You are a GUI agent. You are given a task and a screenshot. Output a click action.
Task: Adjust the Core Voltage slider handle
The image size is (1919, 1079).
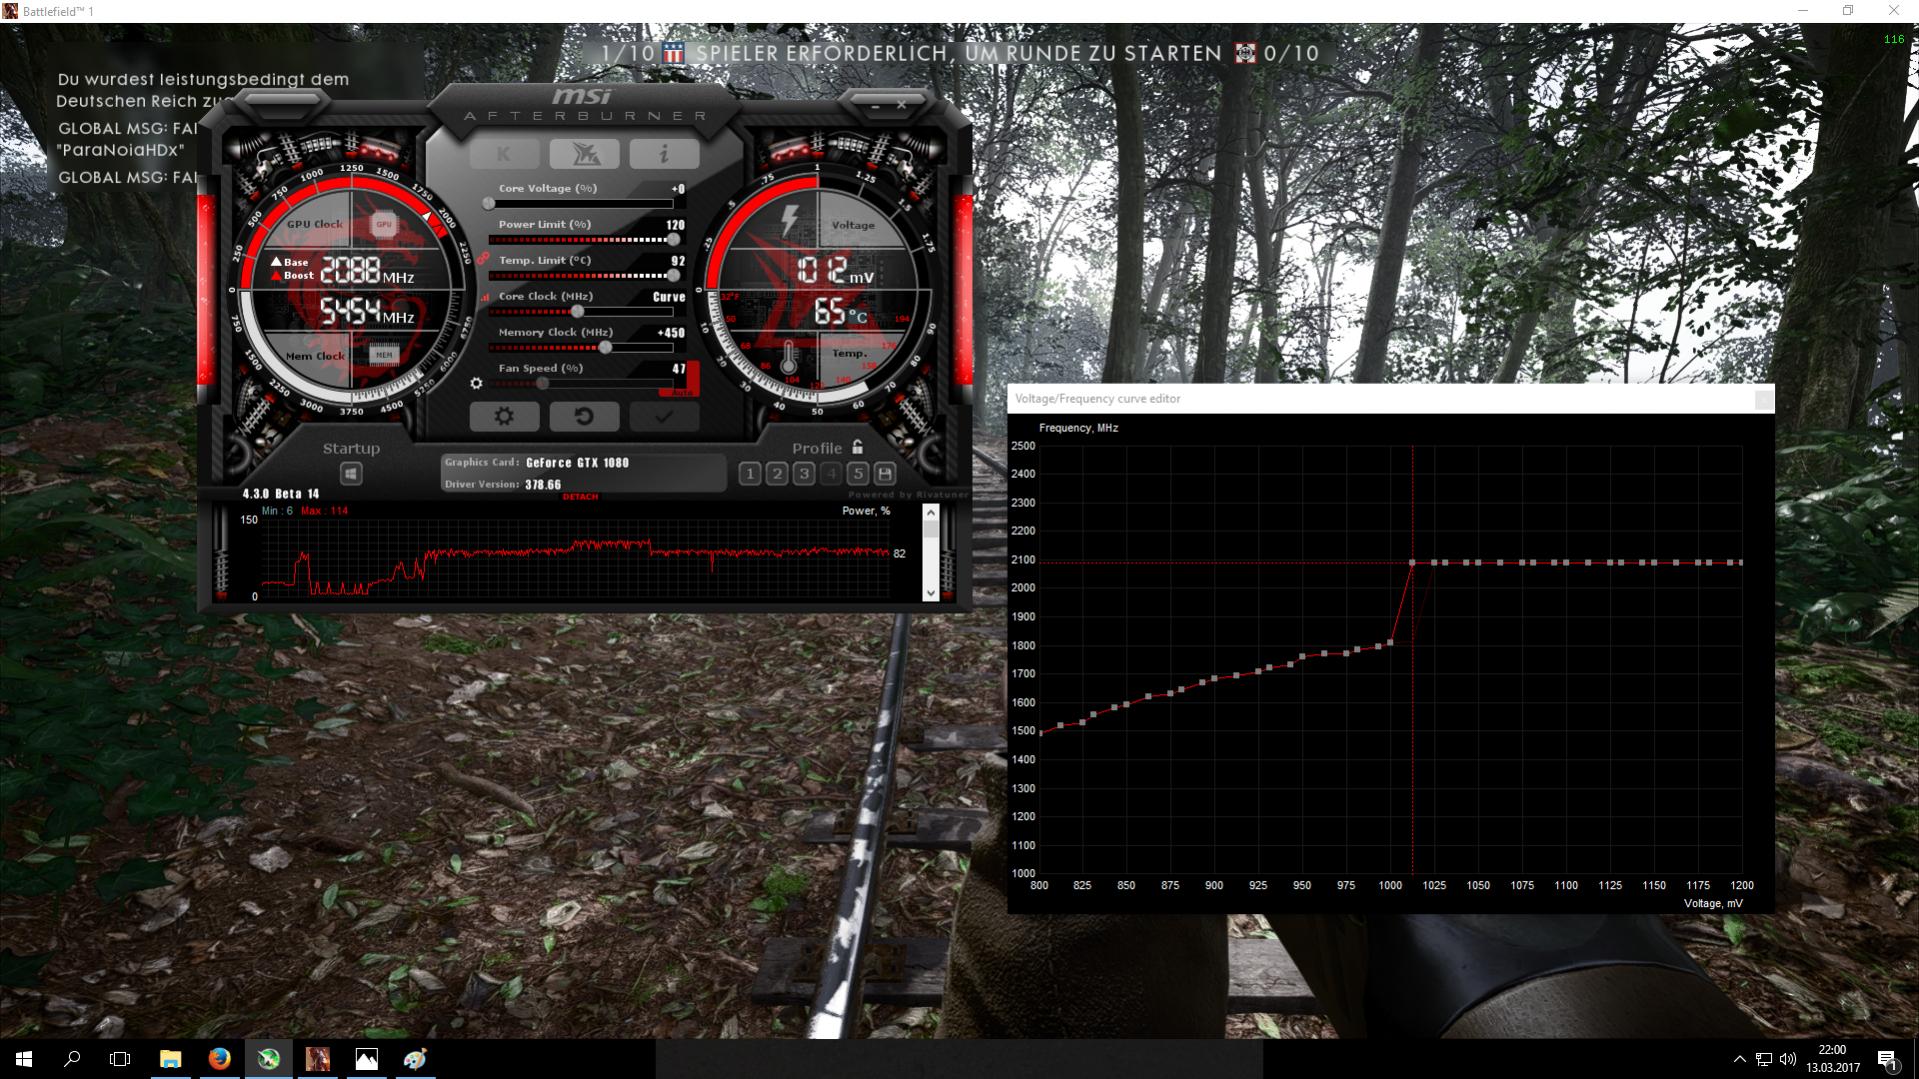tap(489, 204)
